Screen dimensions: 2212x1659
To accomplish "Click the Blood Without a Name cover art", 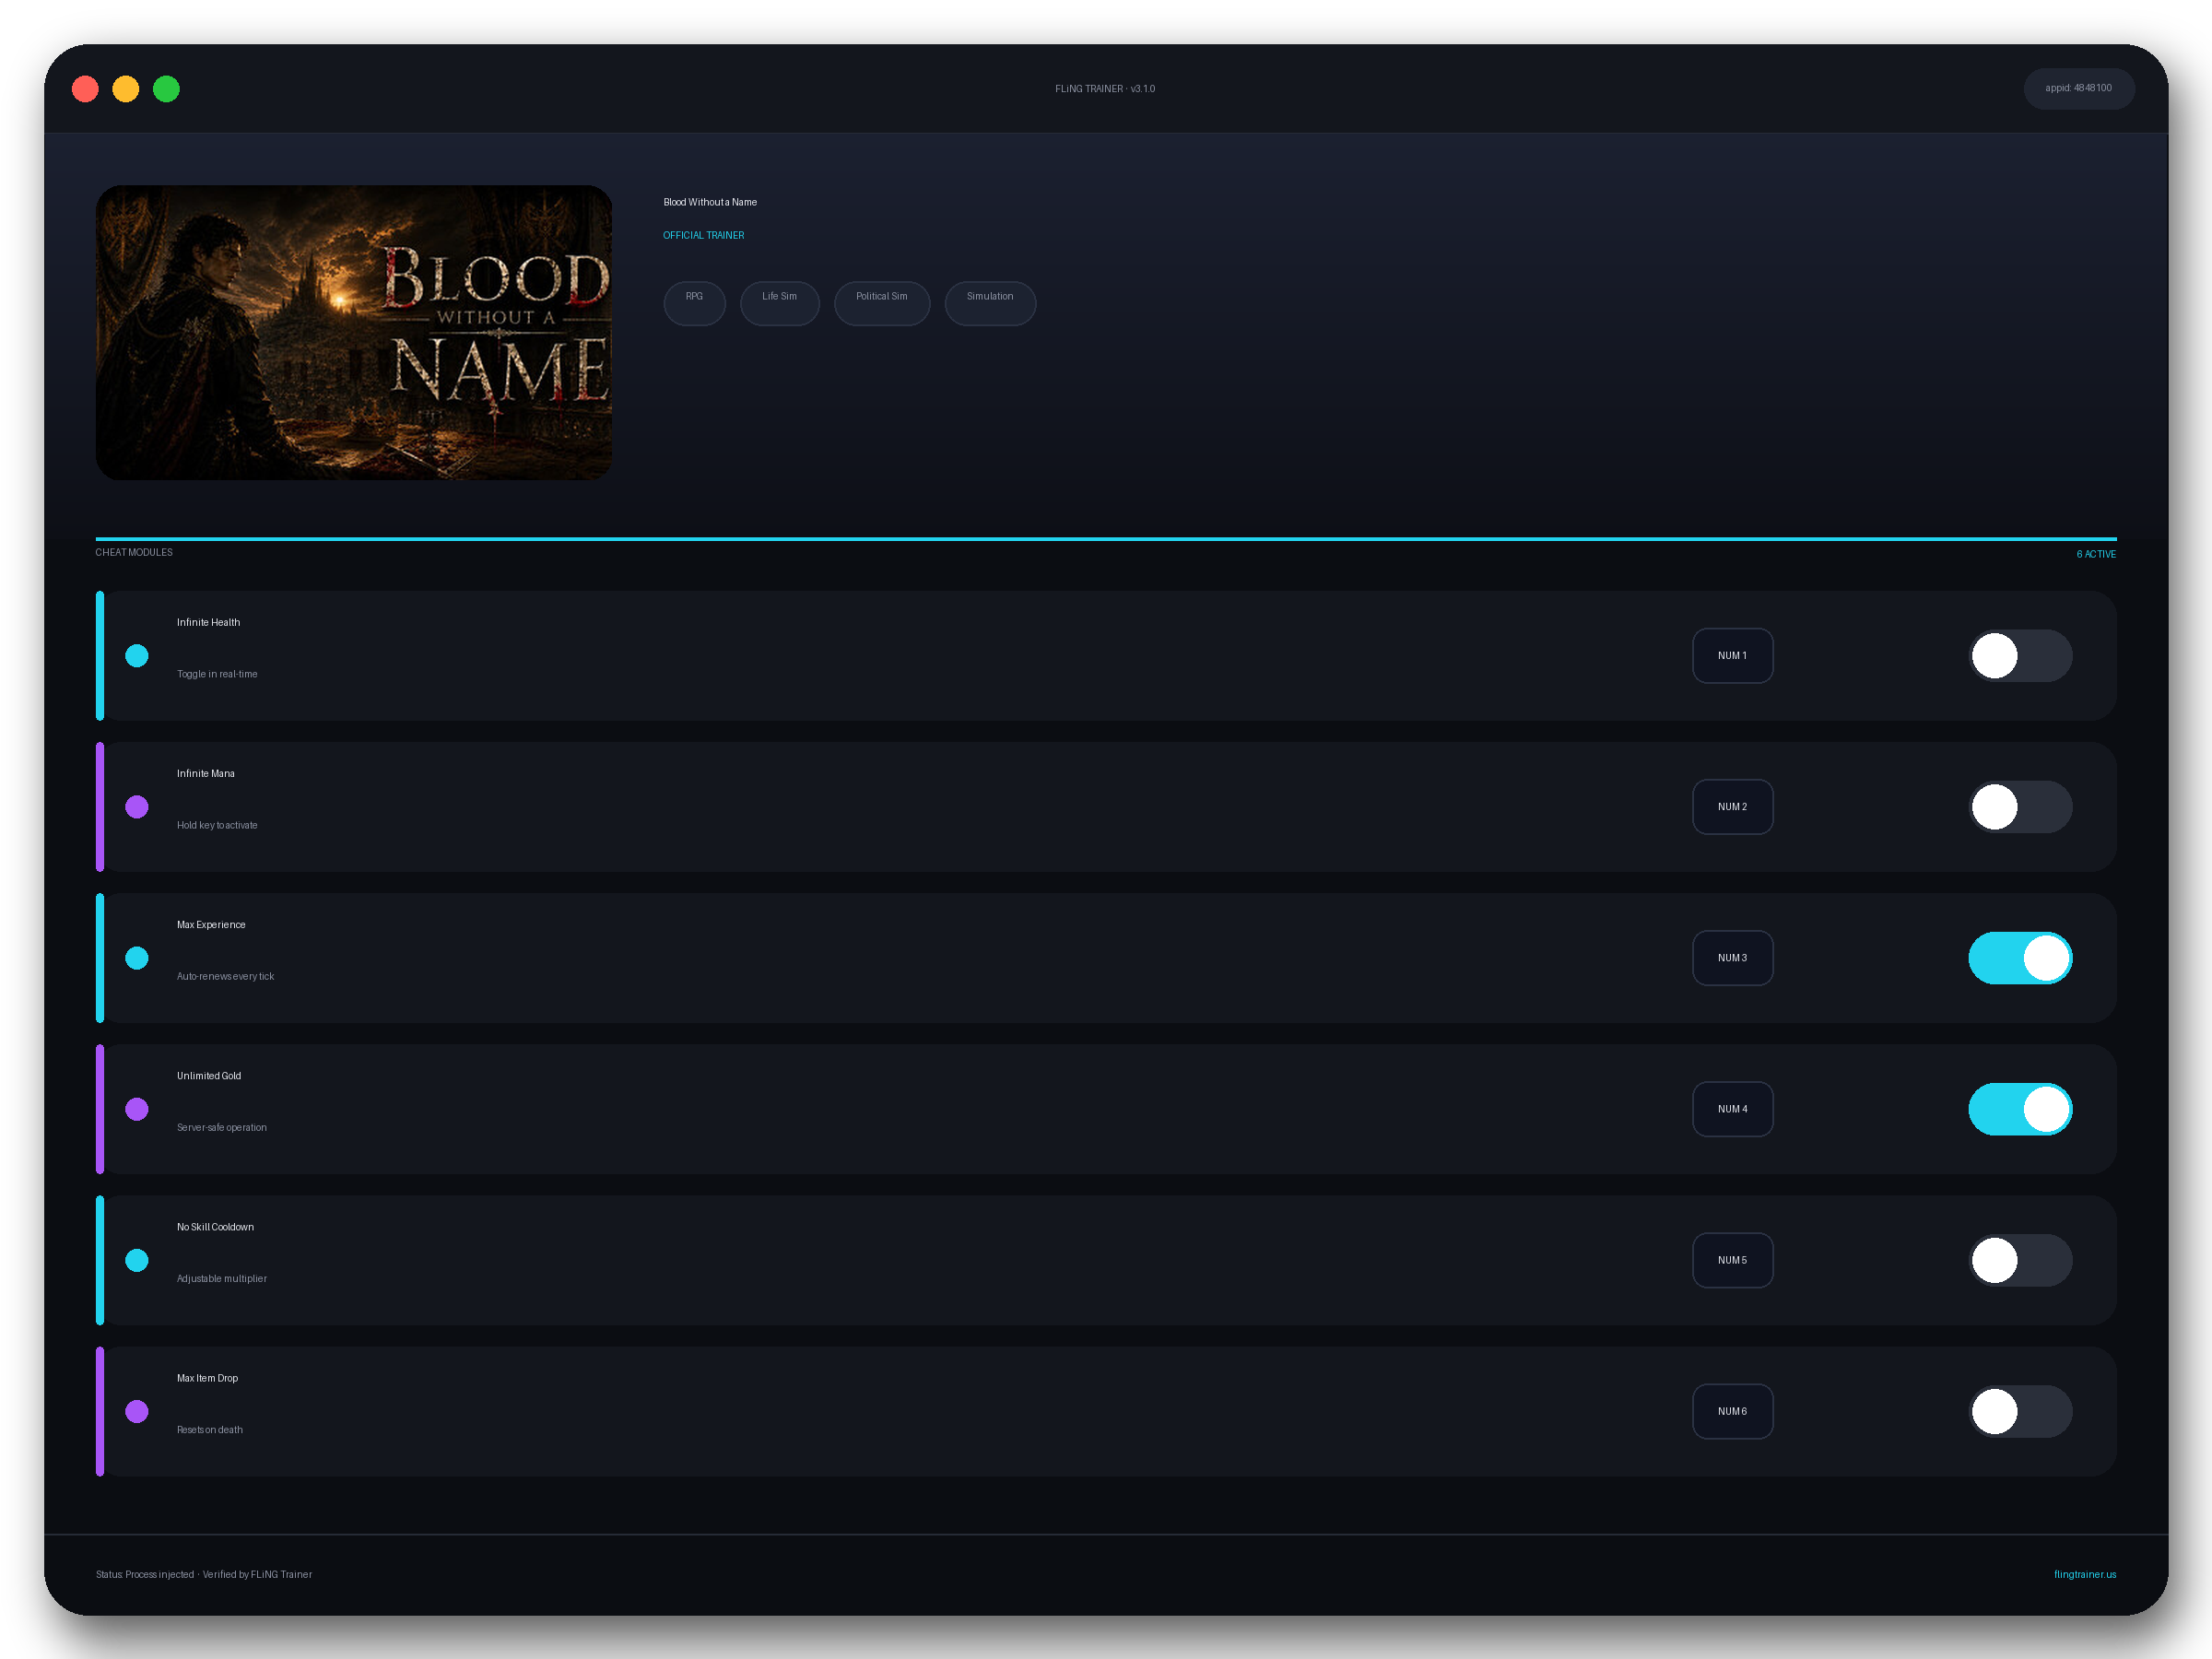I will [354, 332].
